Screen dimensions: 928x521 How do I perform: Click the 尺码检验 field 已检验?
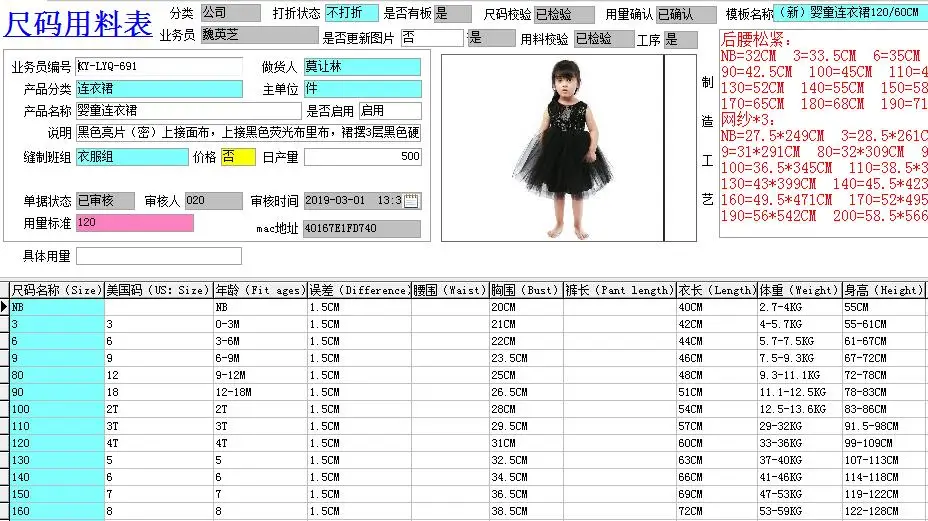564,14
